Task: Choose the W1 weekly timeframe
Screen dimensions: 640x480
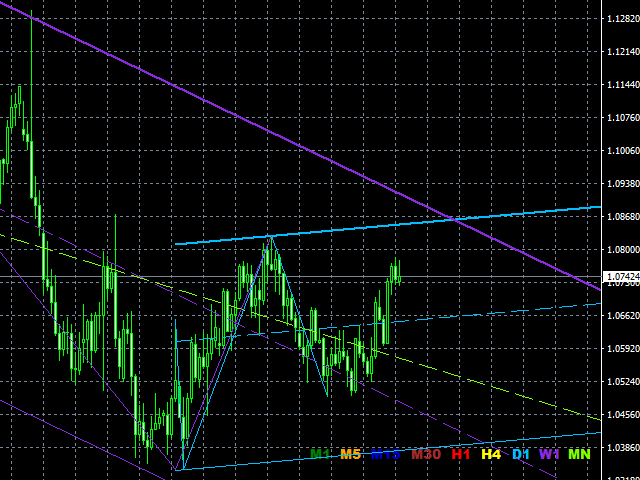Action: pyautogui.click(x=549, y=454)
